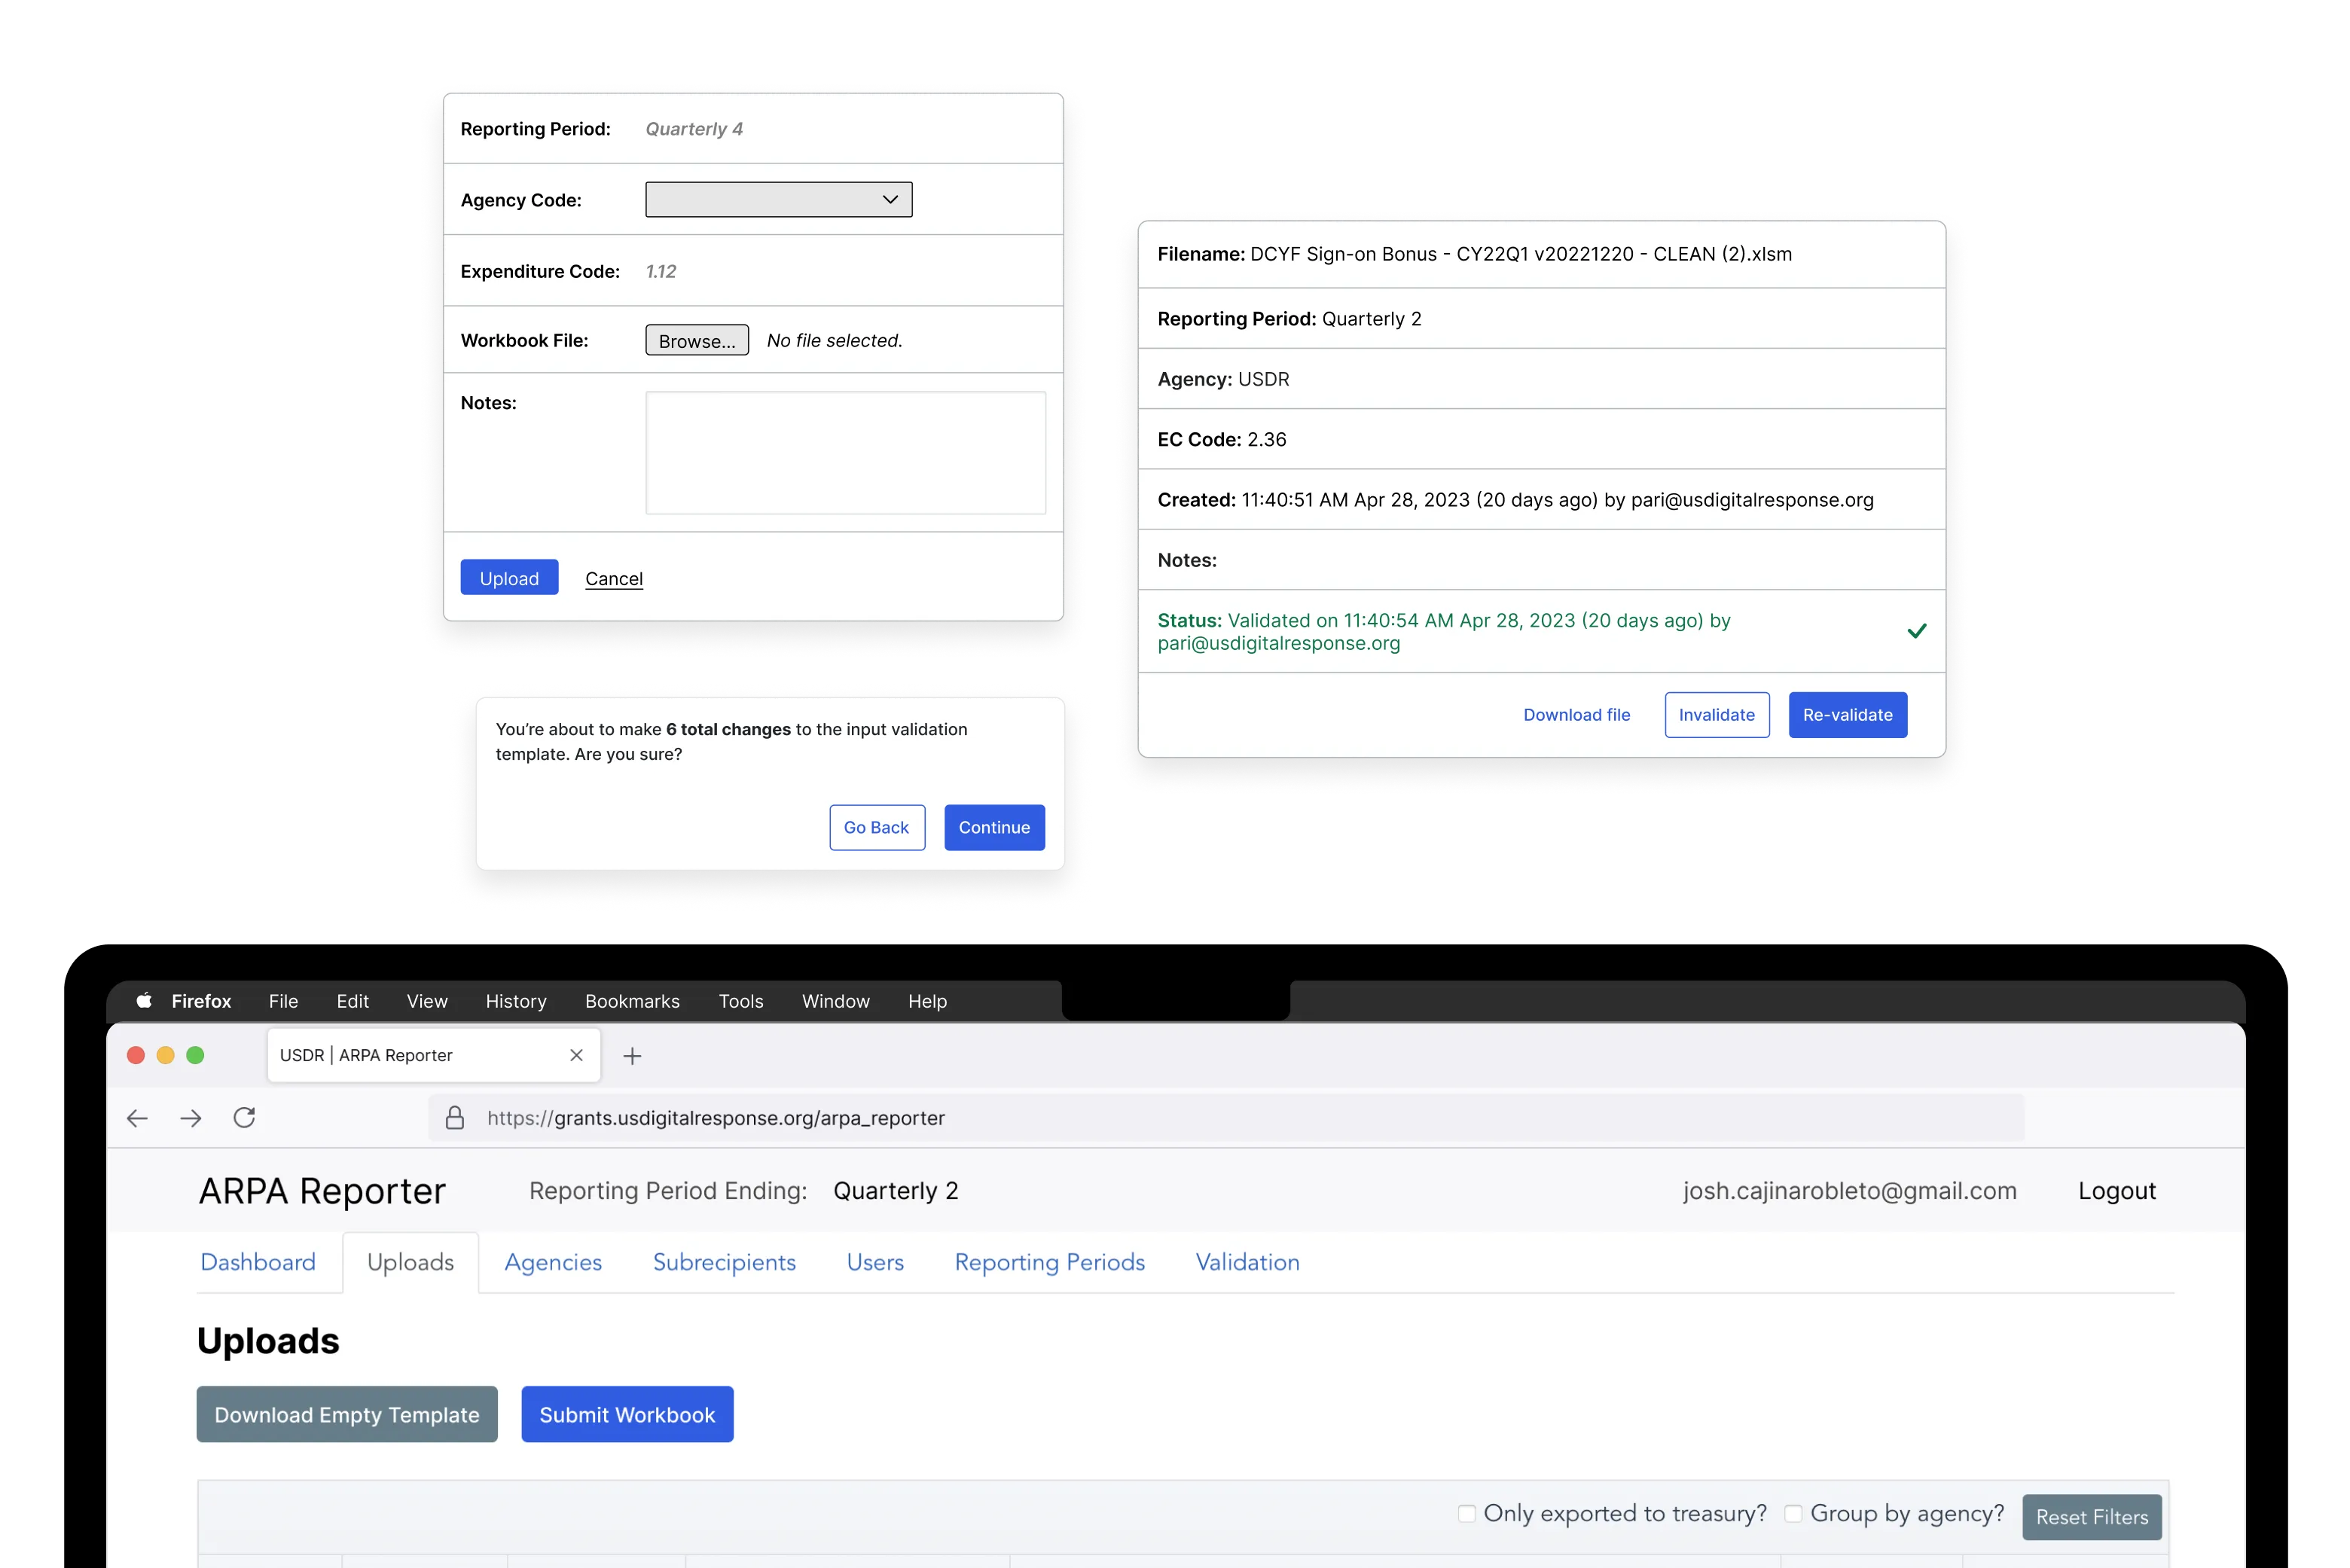This screenshot has height=1568, width=2350.
Task: Open the Window menu
Action: click(x=836, y=1001)
